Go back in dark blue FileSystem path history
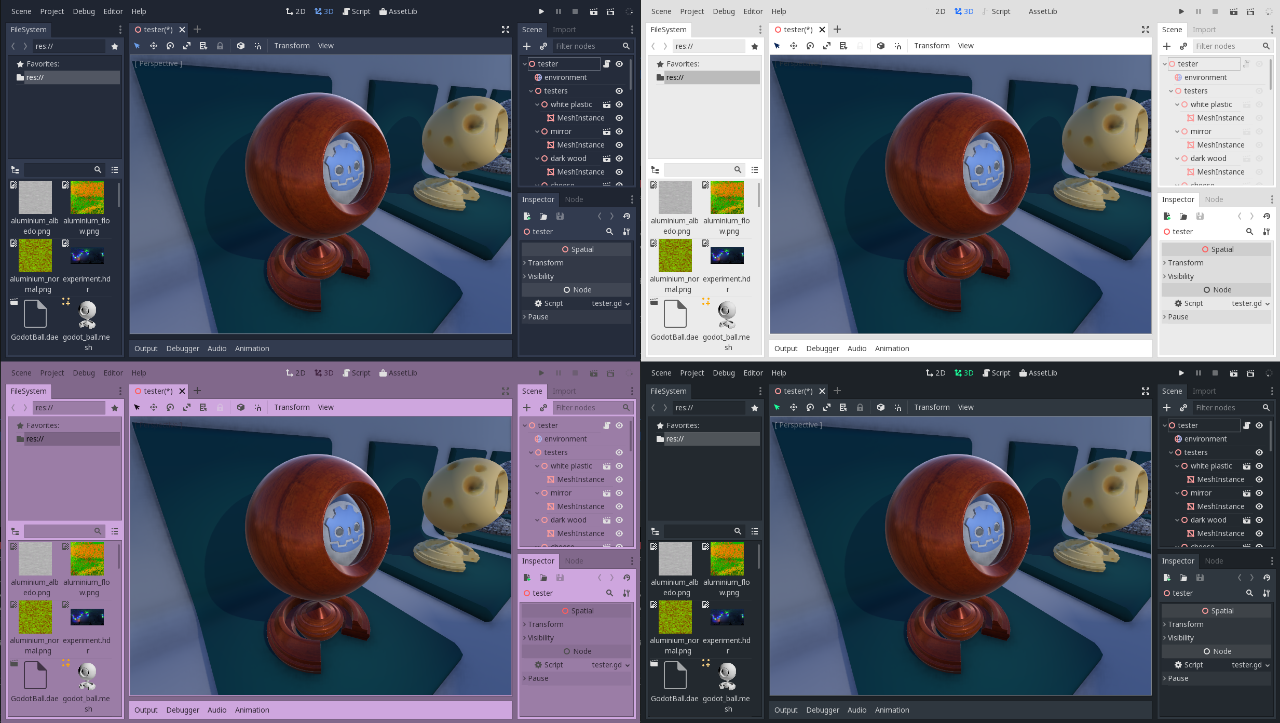The width and height of the screenshot is (1280, 723). pyautogui.click(x=14, y=46)
